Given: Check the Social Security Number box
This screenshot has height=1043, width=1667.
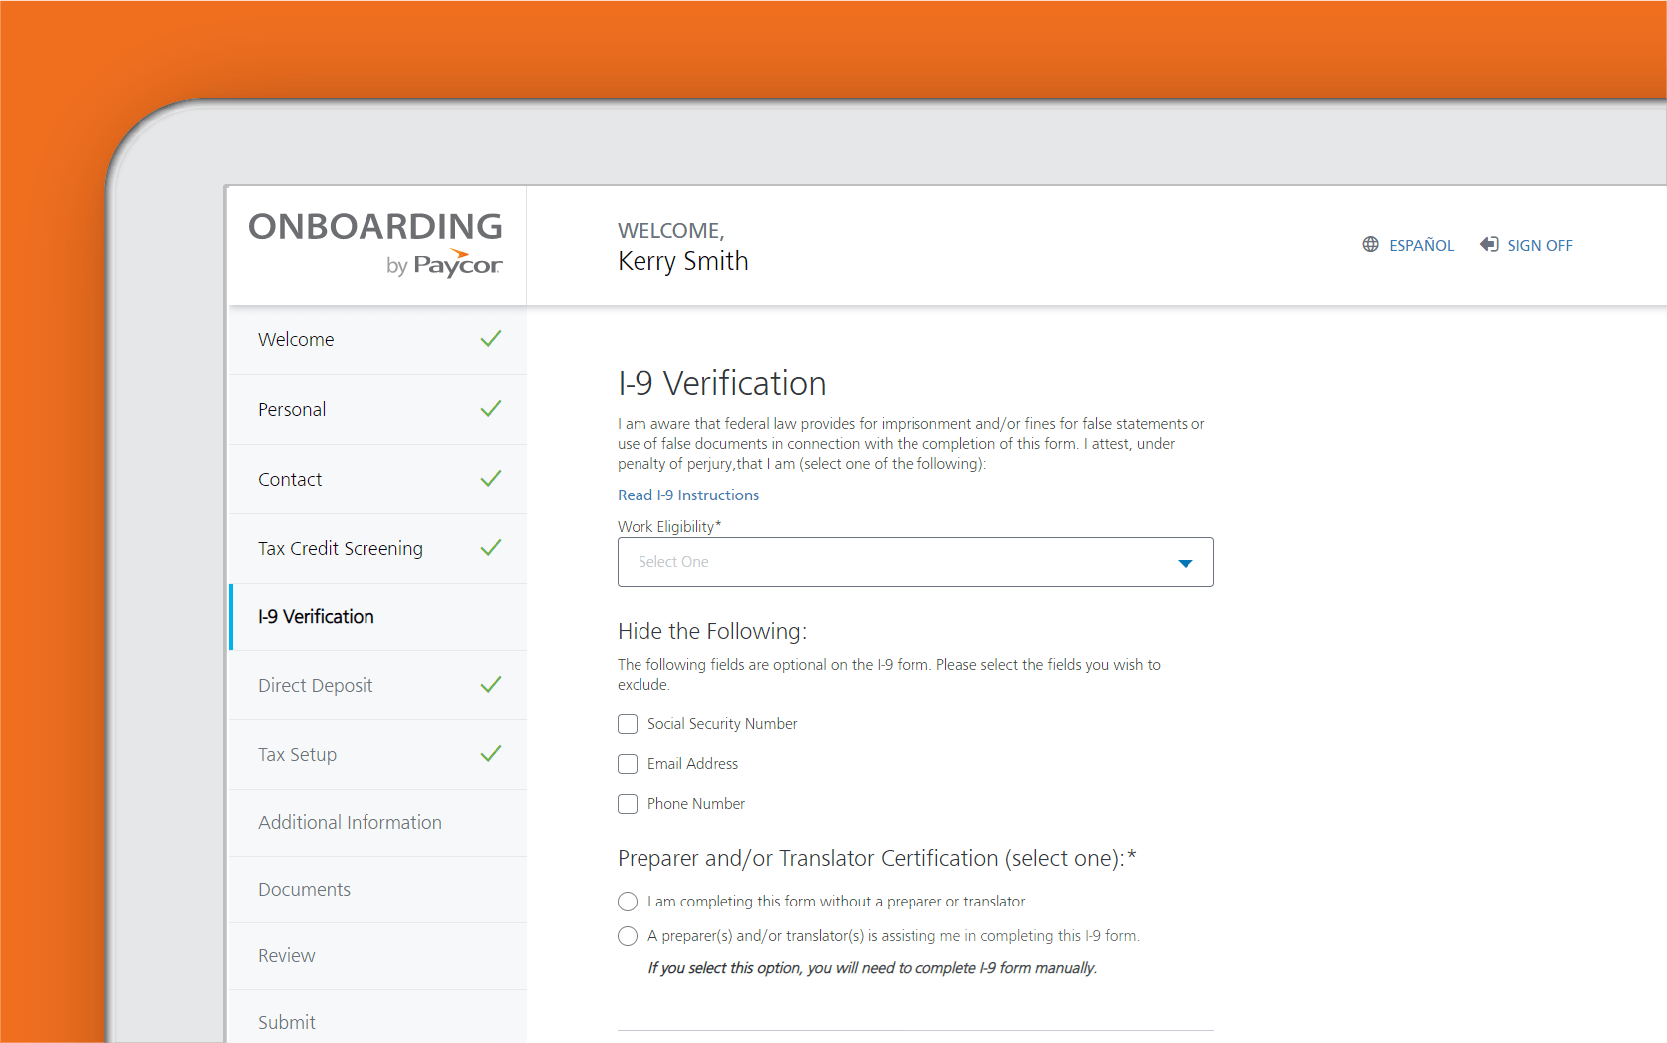Looking at the screenshot, I should 628,724.
